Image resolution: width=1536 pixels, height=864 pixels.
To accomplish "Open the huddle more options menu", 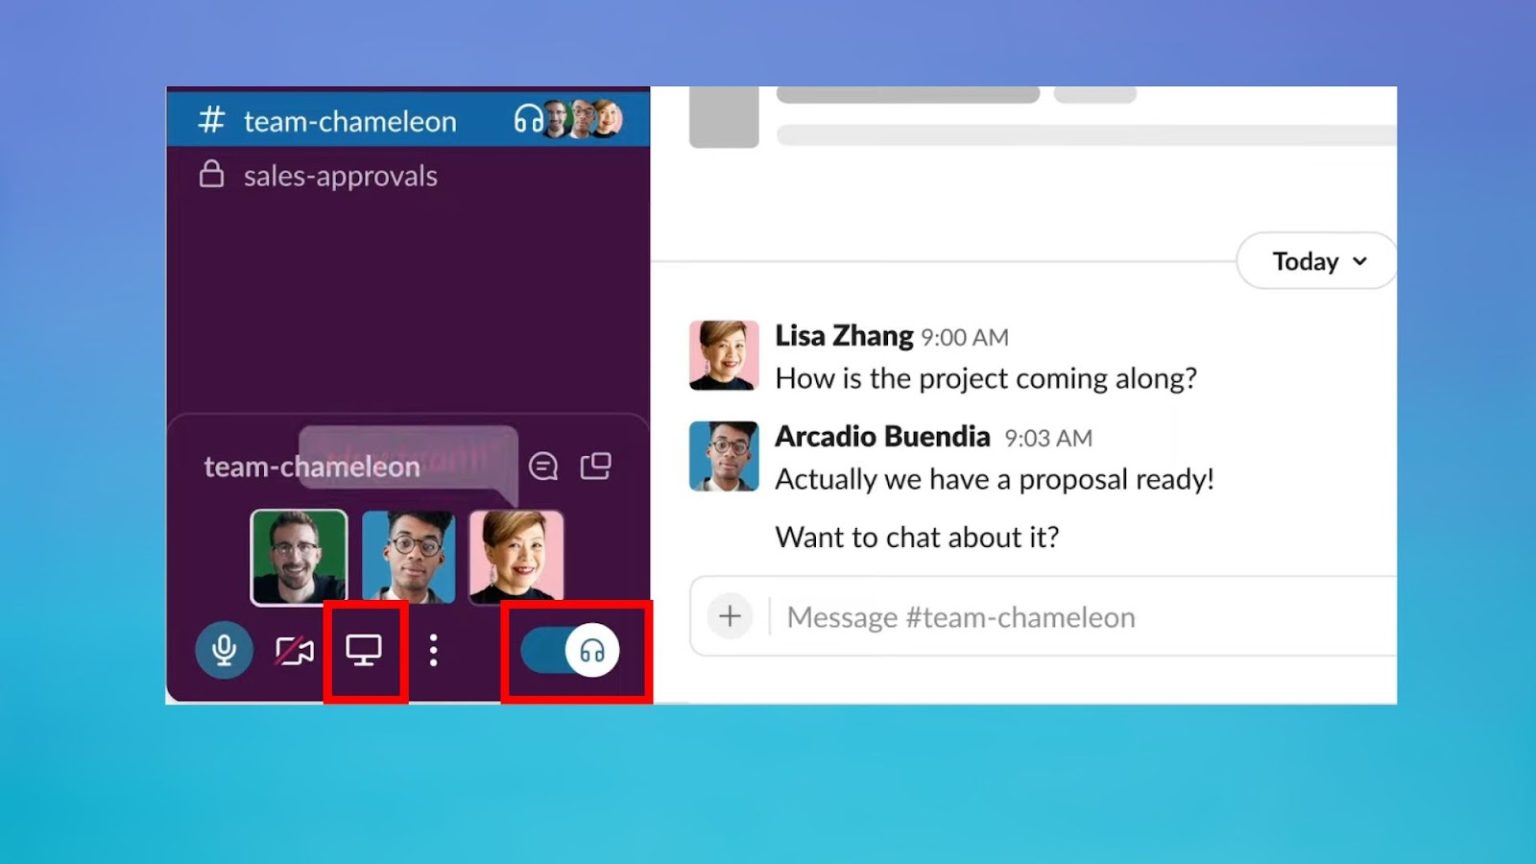I will 433,650.
